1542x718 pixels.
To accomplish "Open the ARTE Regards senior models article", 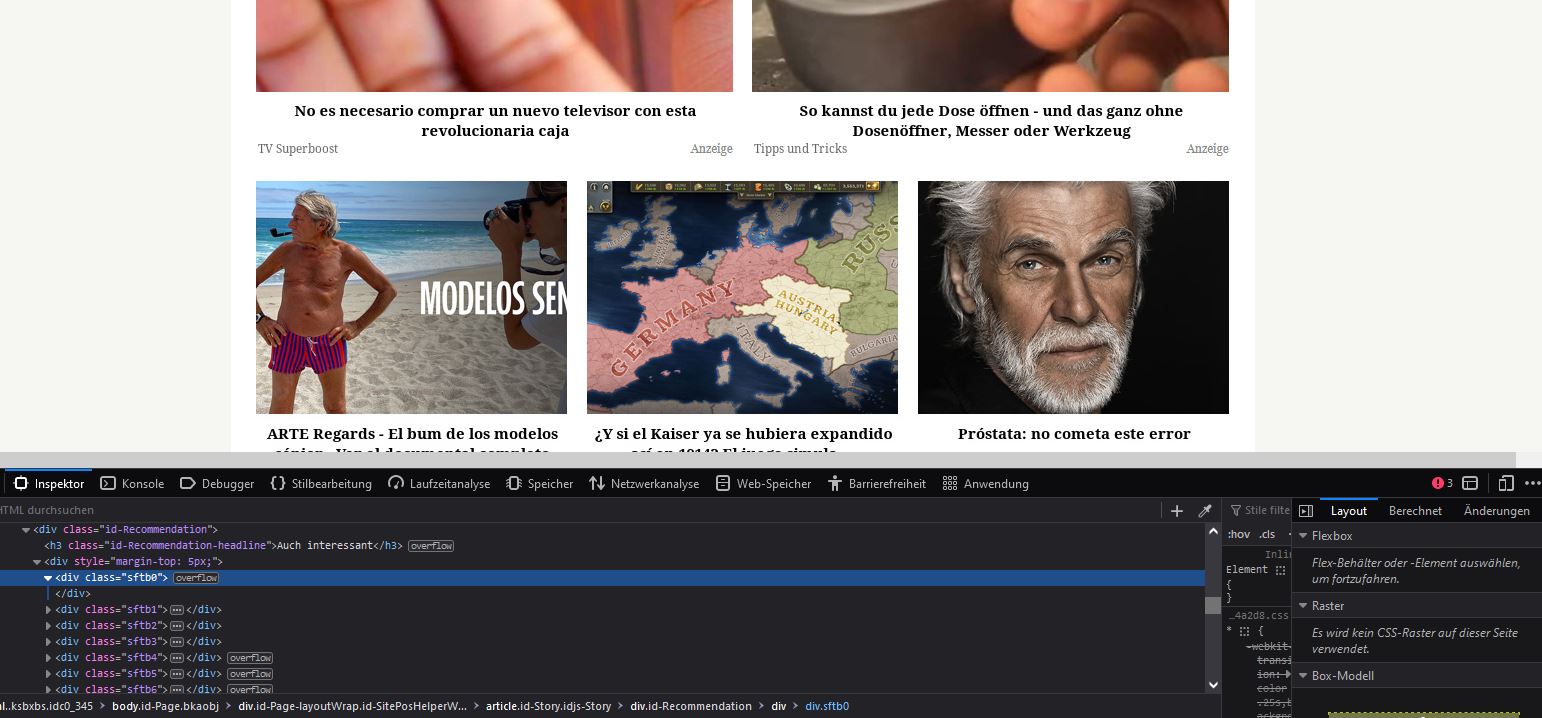I will click(412, 434).
